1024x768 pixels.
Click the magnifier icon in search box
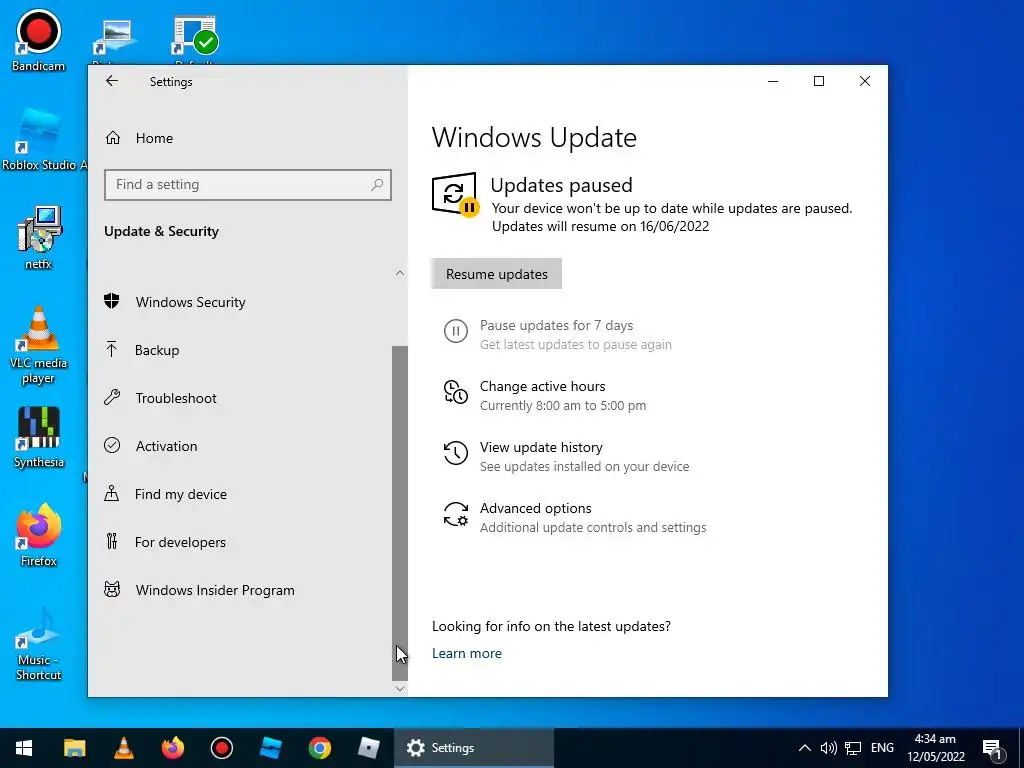(377, 185)
